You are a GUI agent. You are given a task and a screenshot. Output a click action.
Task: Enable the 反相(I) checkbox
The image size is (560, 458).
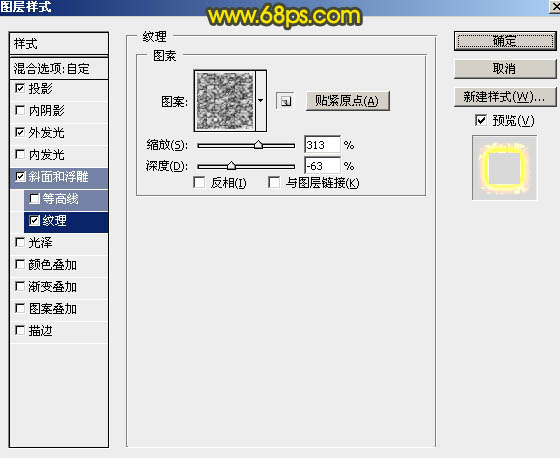[x=199, y=183]
